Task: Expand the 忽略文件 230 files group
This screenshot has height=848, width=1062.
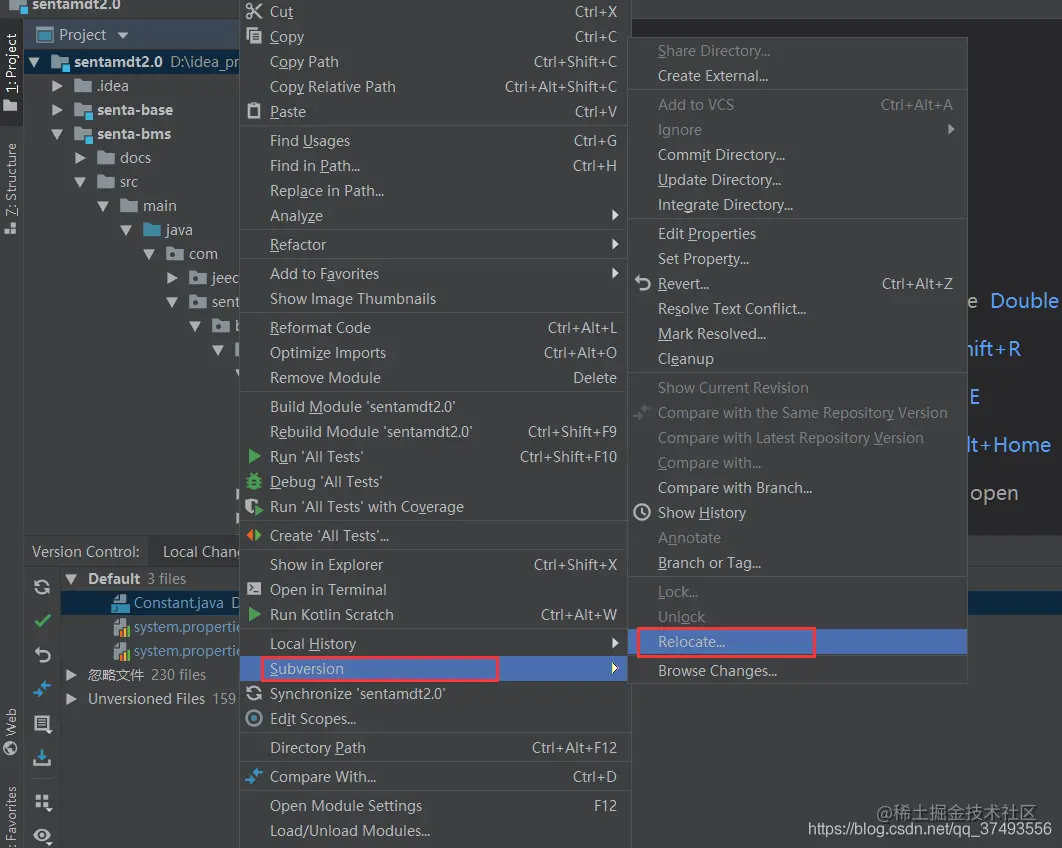Action: click(x=71, y=675)
